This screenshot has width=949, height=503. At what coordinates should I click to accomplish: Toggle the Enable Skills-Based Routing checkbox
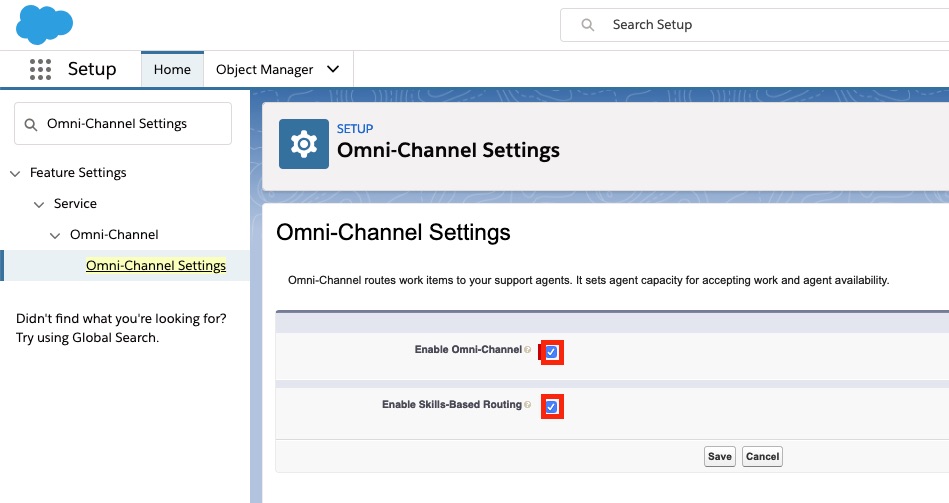click(x=551, y=407)
